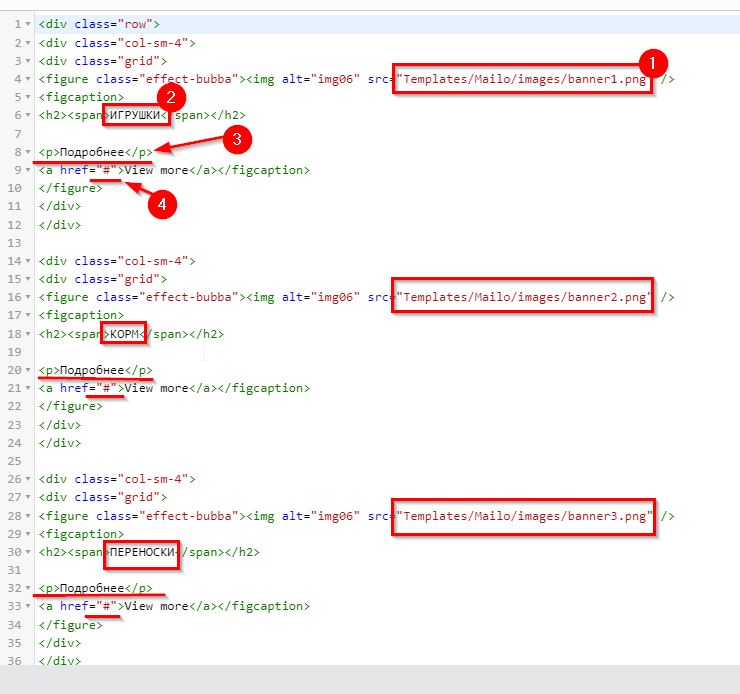
Task: Click the red annotation circle numbered 4
Action: 162,205
